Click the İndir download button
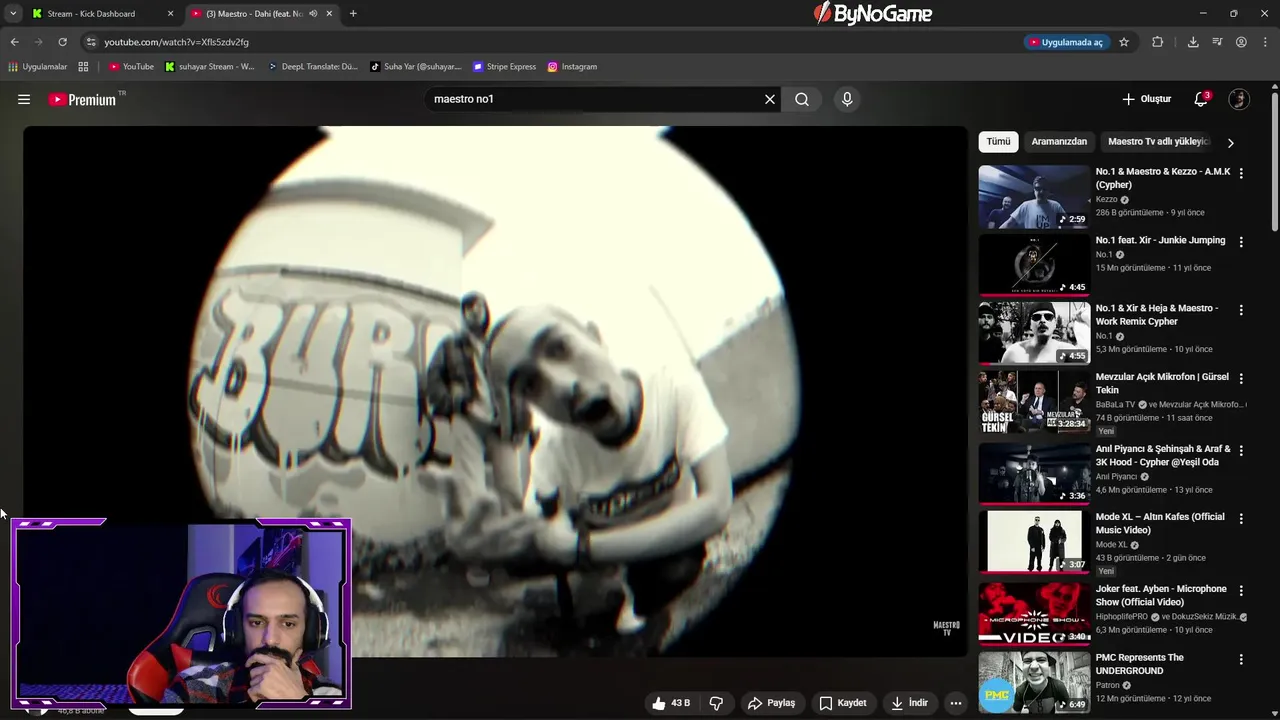Viewport: 1280px width, 720px height. pos(910,703)
